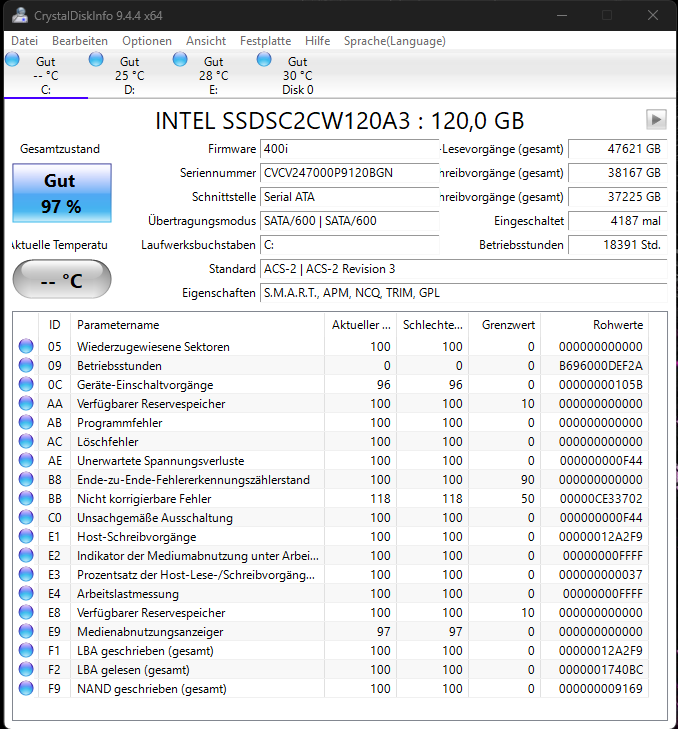
Task: Click raw value 000000009169
Action: click(x=601, y=689)
